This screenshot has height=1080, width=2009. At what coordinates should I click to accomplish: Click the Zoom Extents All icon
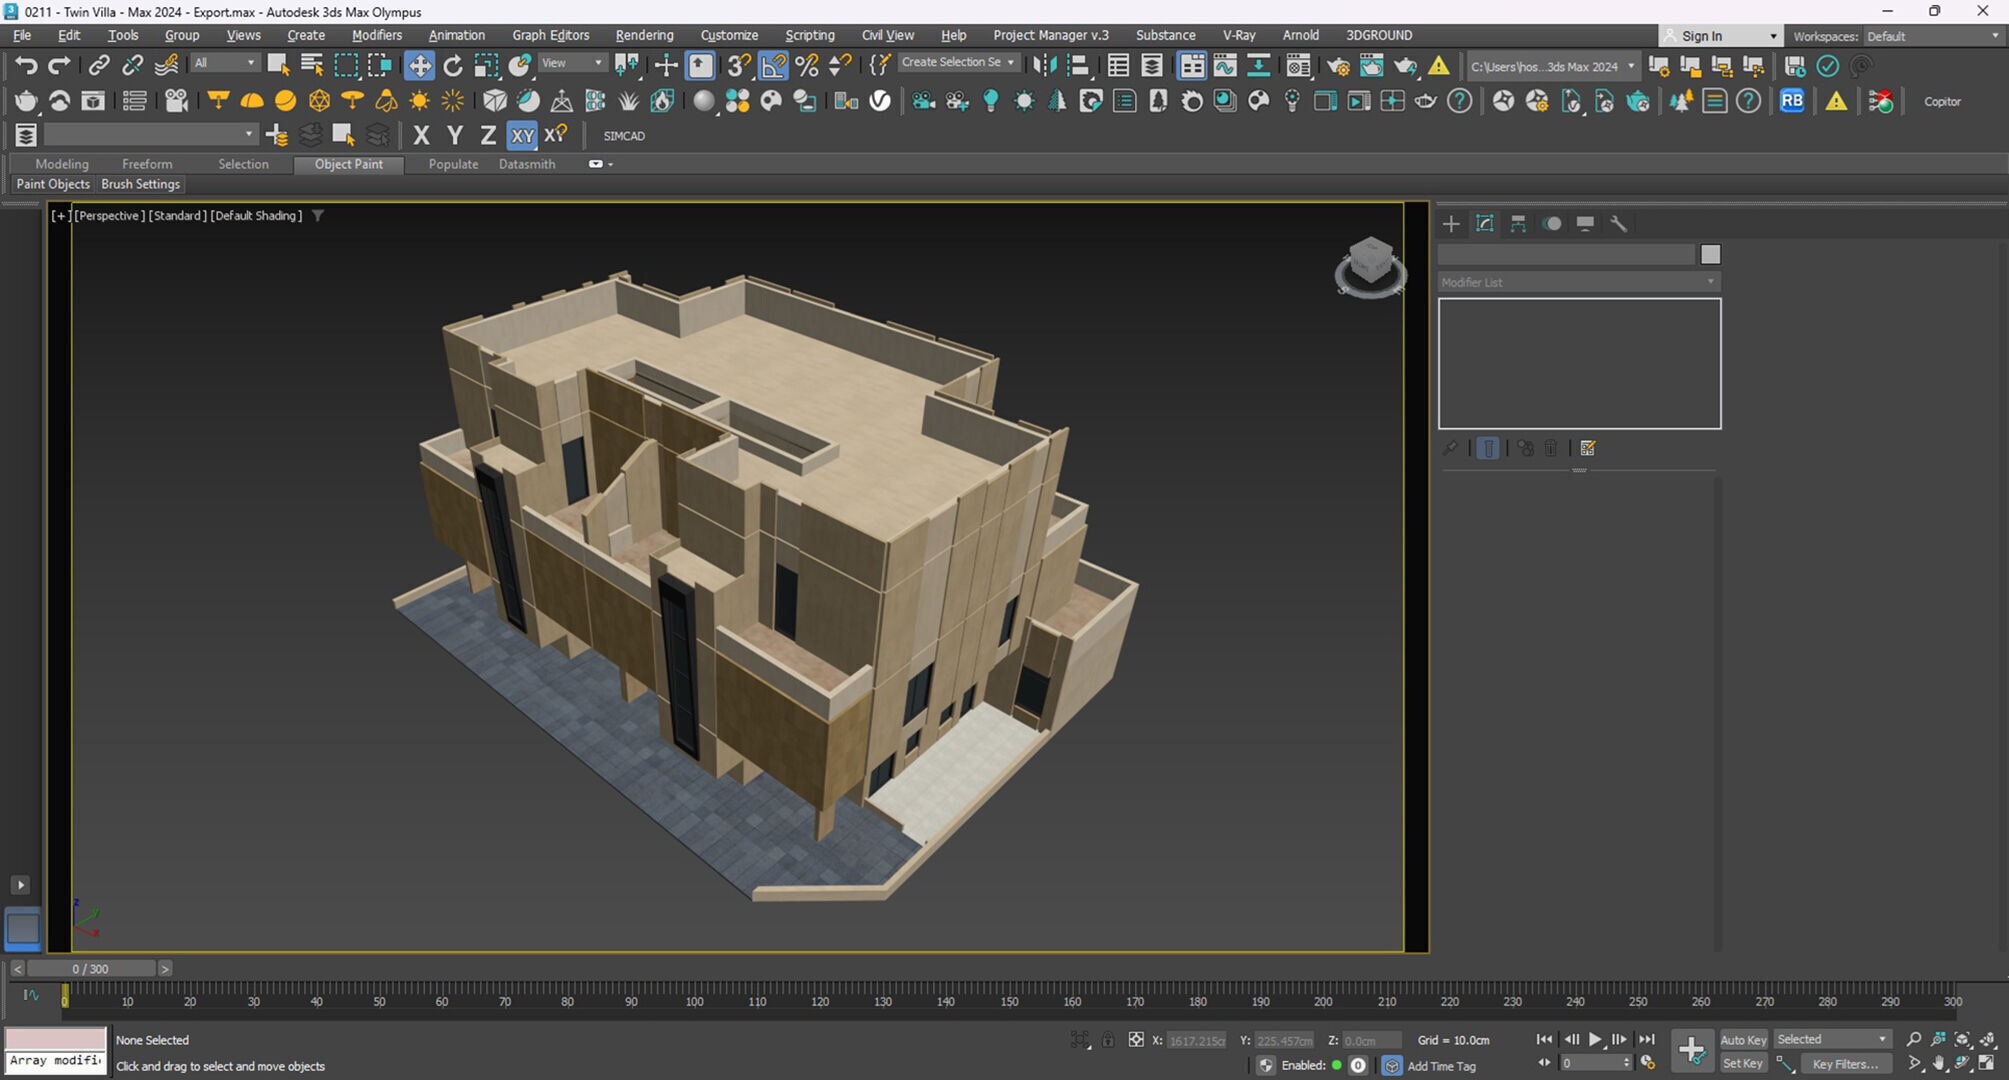tap(1987, 1040)
